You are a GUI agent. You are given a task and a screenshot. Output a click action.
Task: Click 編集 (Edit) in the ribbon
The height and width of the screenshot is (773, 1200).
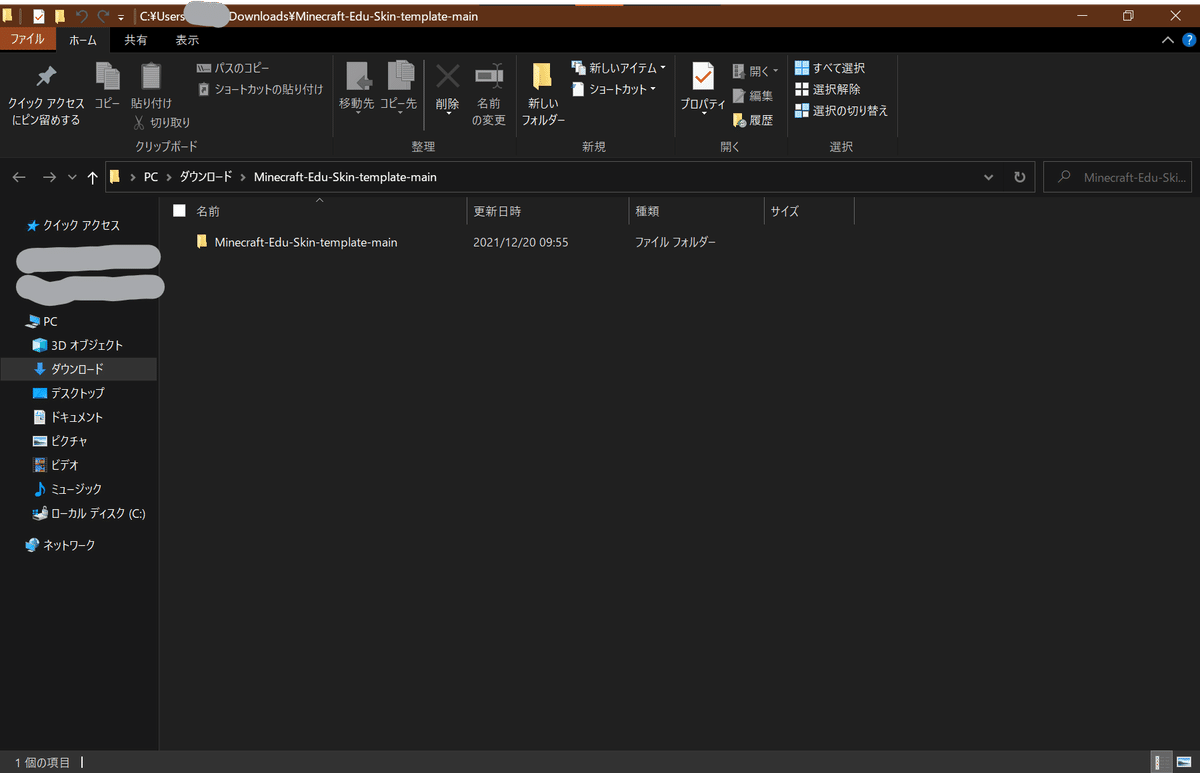click(x=753, y=96)
